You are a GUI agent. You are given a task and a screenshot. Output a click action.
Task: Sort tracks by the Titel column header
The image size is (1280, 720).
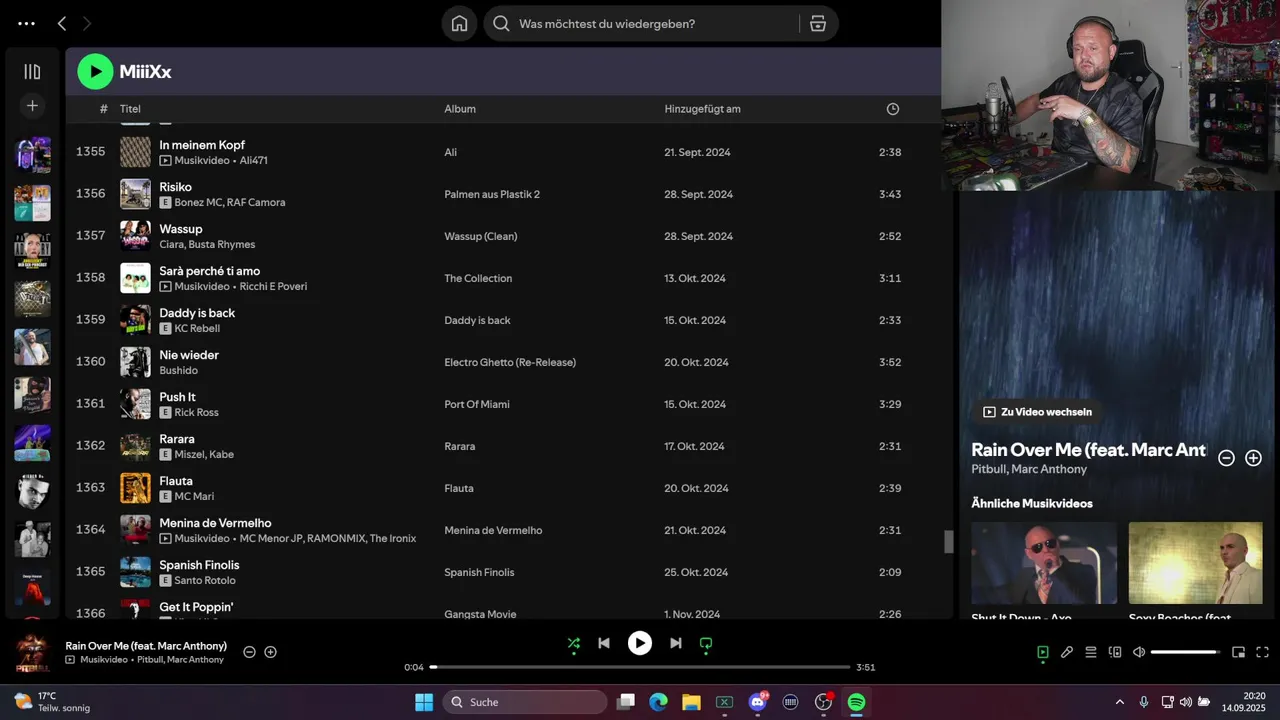[130, 109]
